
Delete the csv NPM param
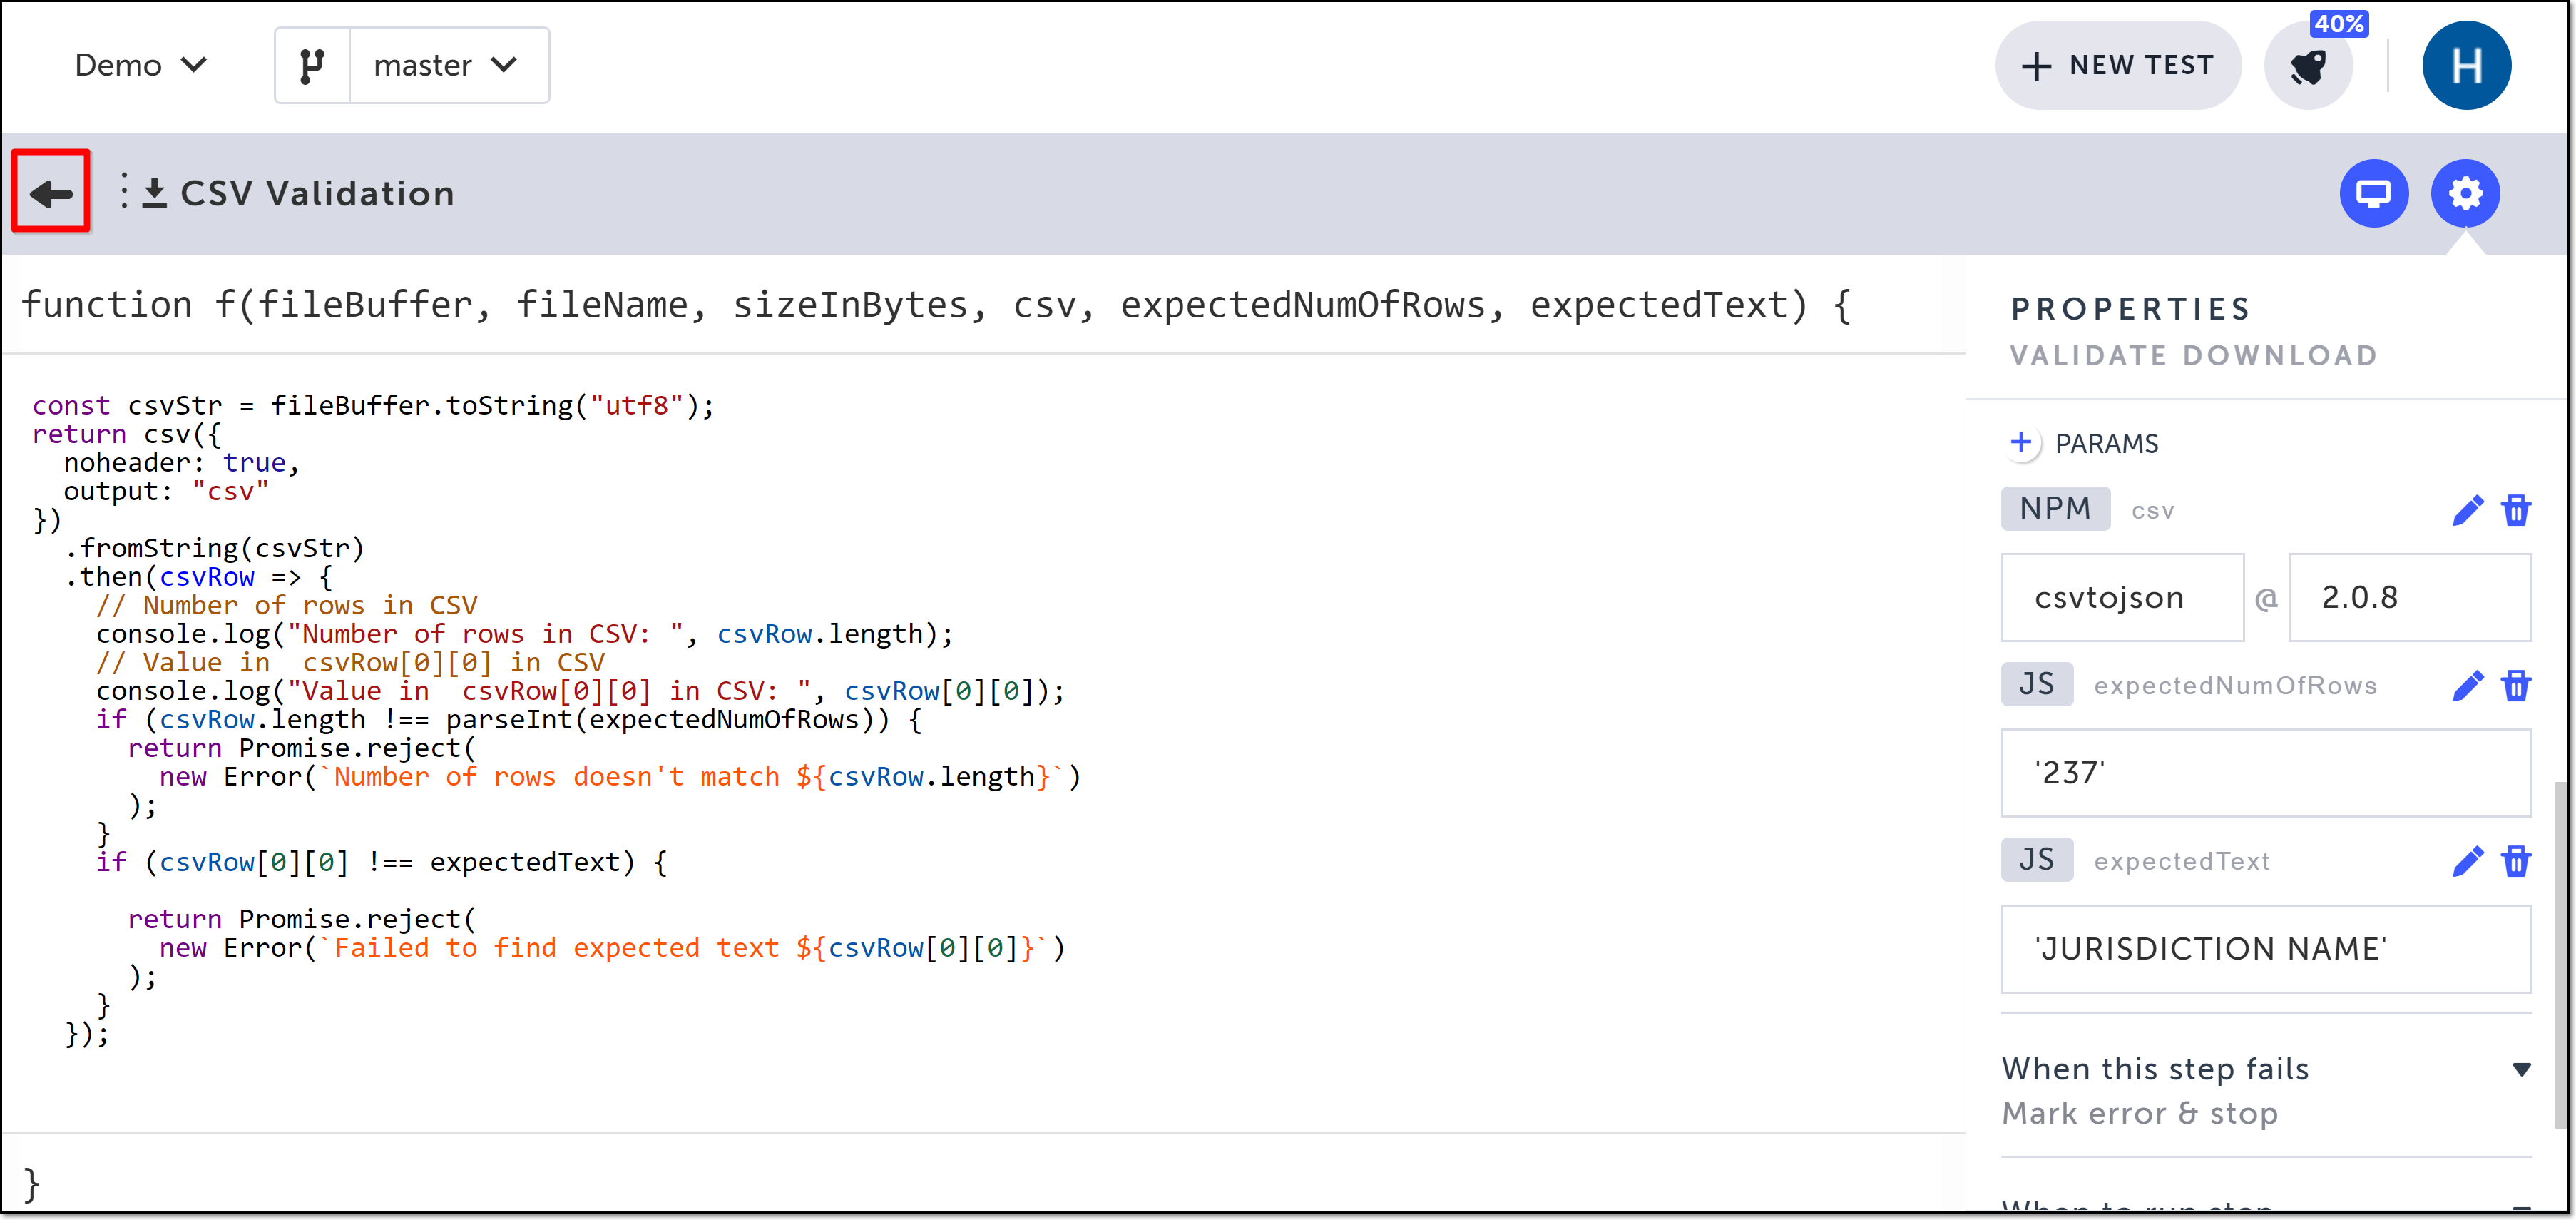2516,510
